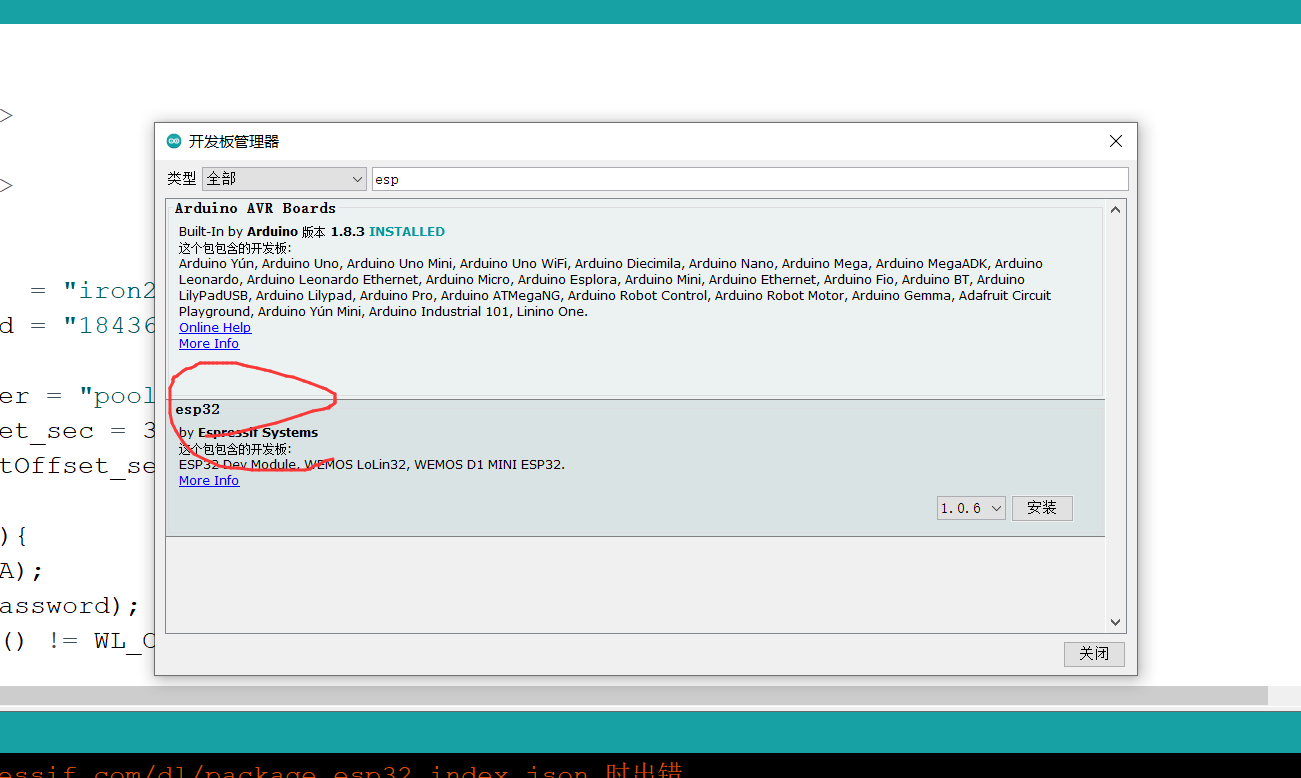
Task: Click the 开发板管理器 dialog title text
Action: click(234, 141)
